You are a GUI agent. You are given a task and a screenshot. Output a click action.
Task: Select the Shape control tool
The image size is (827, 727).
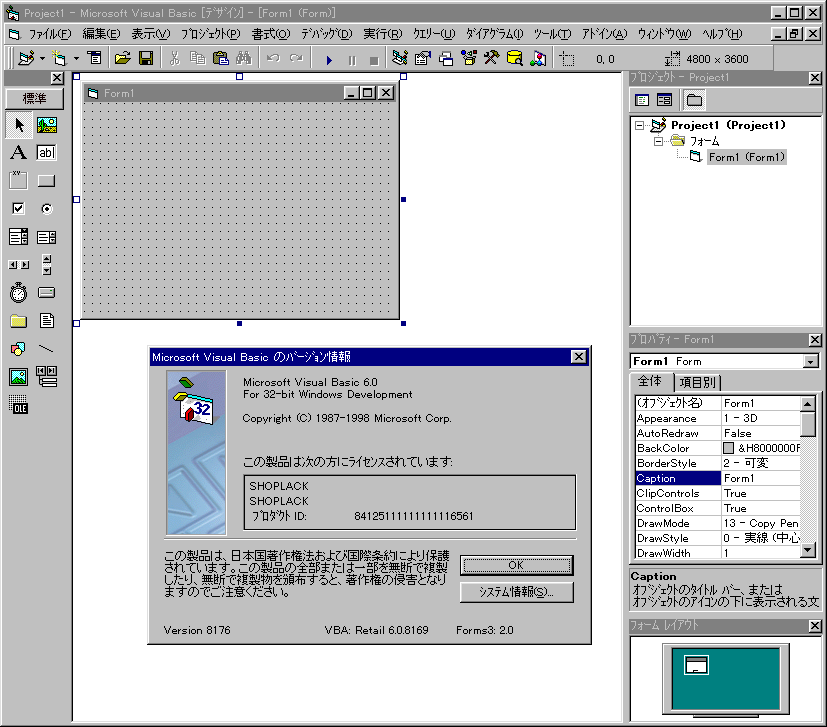[x=18, y=349]
